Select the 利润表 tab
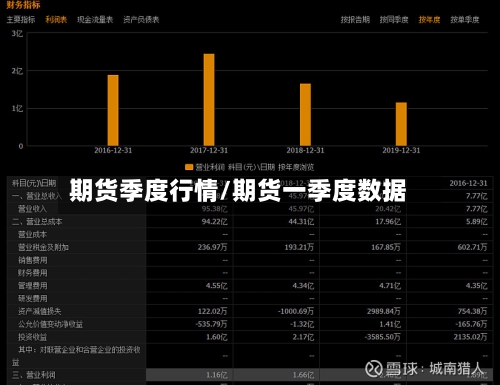Image resolution: width=500 pixels, height=385 pixels. (x=56, y=20)
